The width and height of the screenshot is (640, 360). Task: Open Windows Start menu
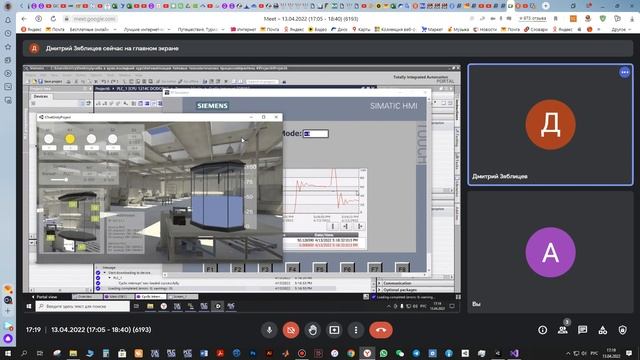click(x=7, y=353)
